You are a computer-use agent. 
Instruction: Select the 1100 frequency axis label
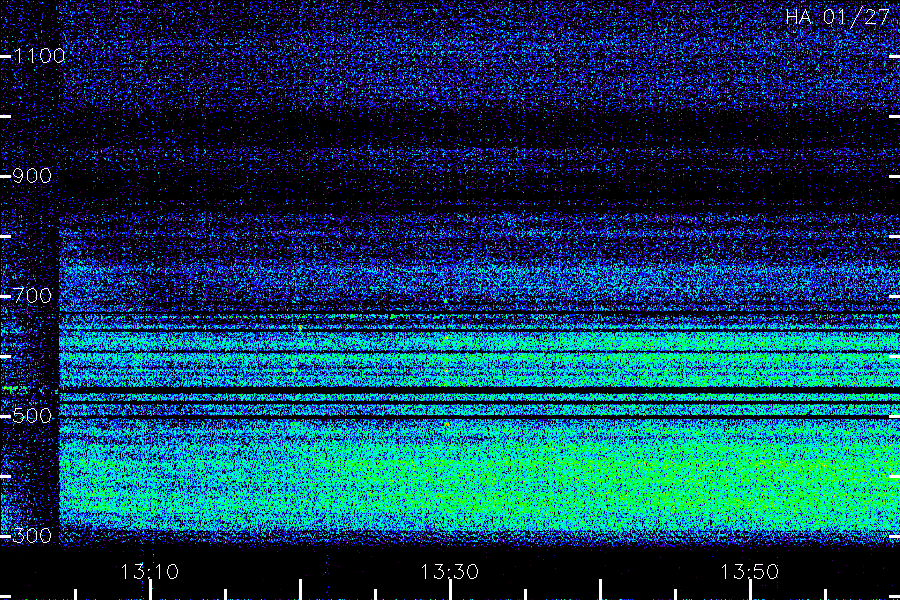point(39,56)
